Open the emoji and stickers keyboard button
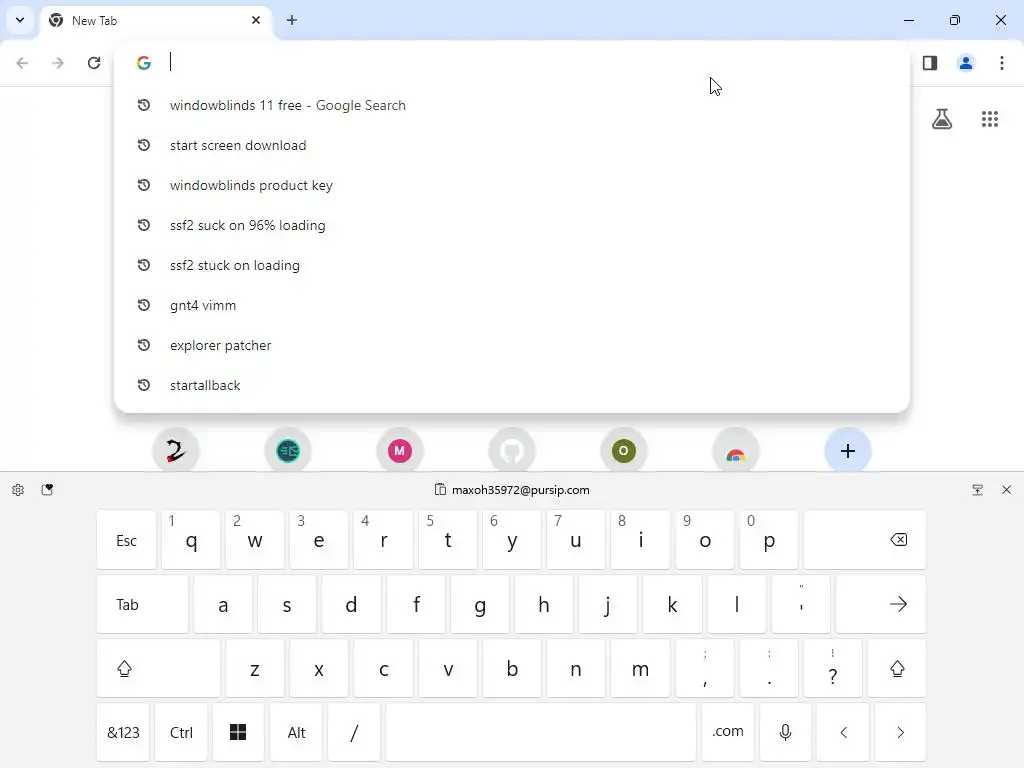 [x=47, y=490]
